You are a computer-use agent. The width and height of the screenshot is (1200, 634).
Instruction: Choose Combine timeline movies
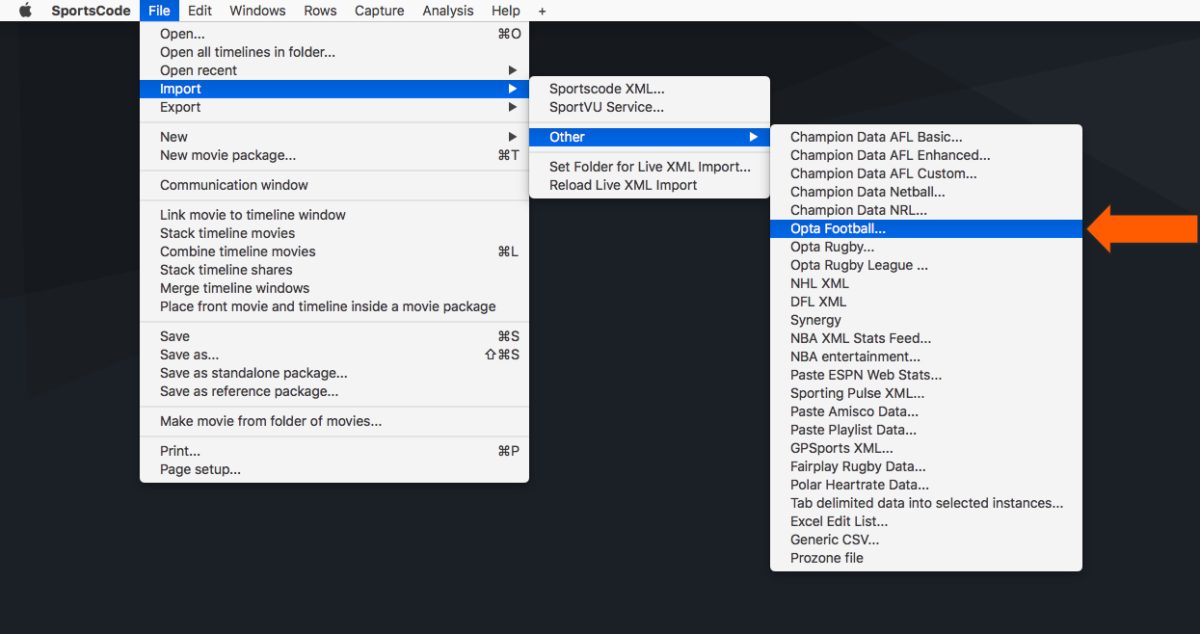334,252
